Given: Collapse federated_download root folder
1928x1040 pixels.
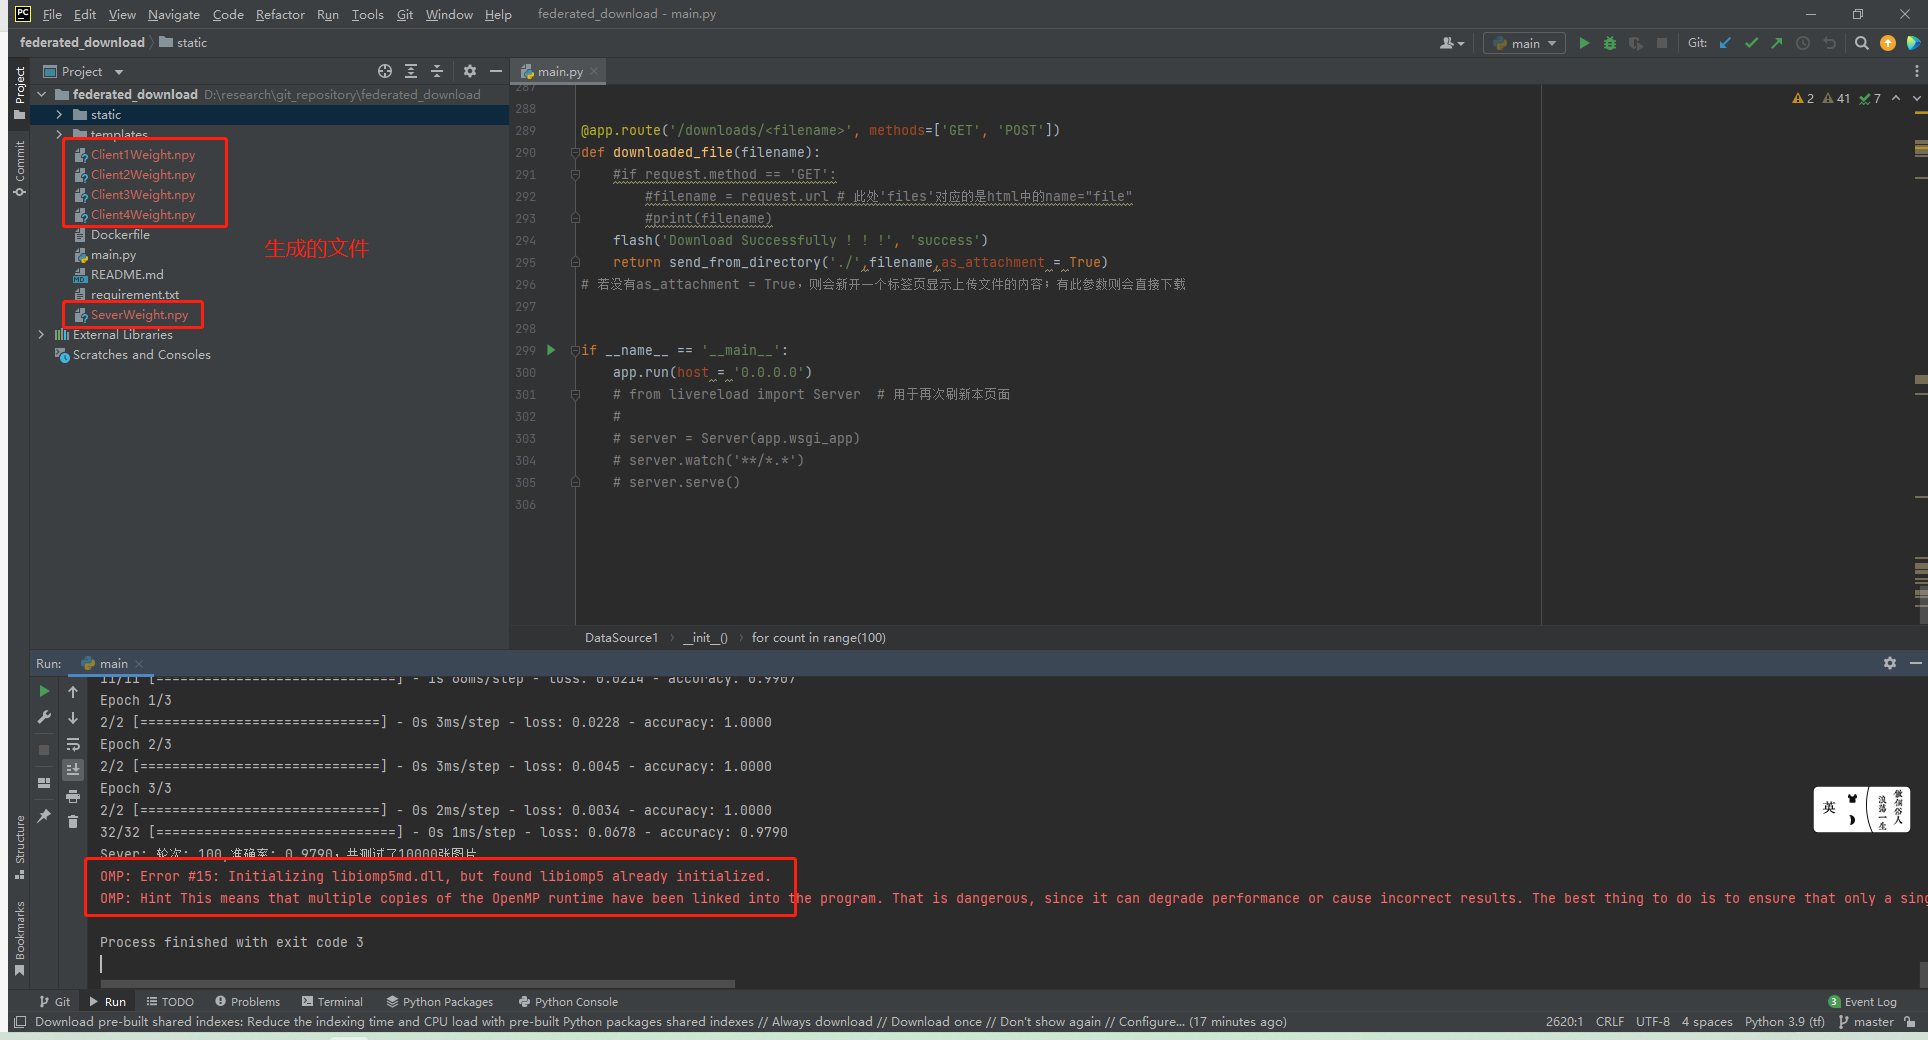Looking at the screenshot, I should (x=42, y=94).
